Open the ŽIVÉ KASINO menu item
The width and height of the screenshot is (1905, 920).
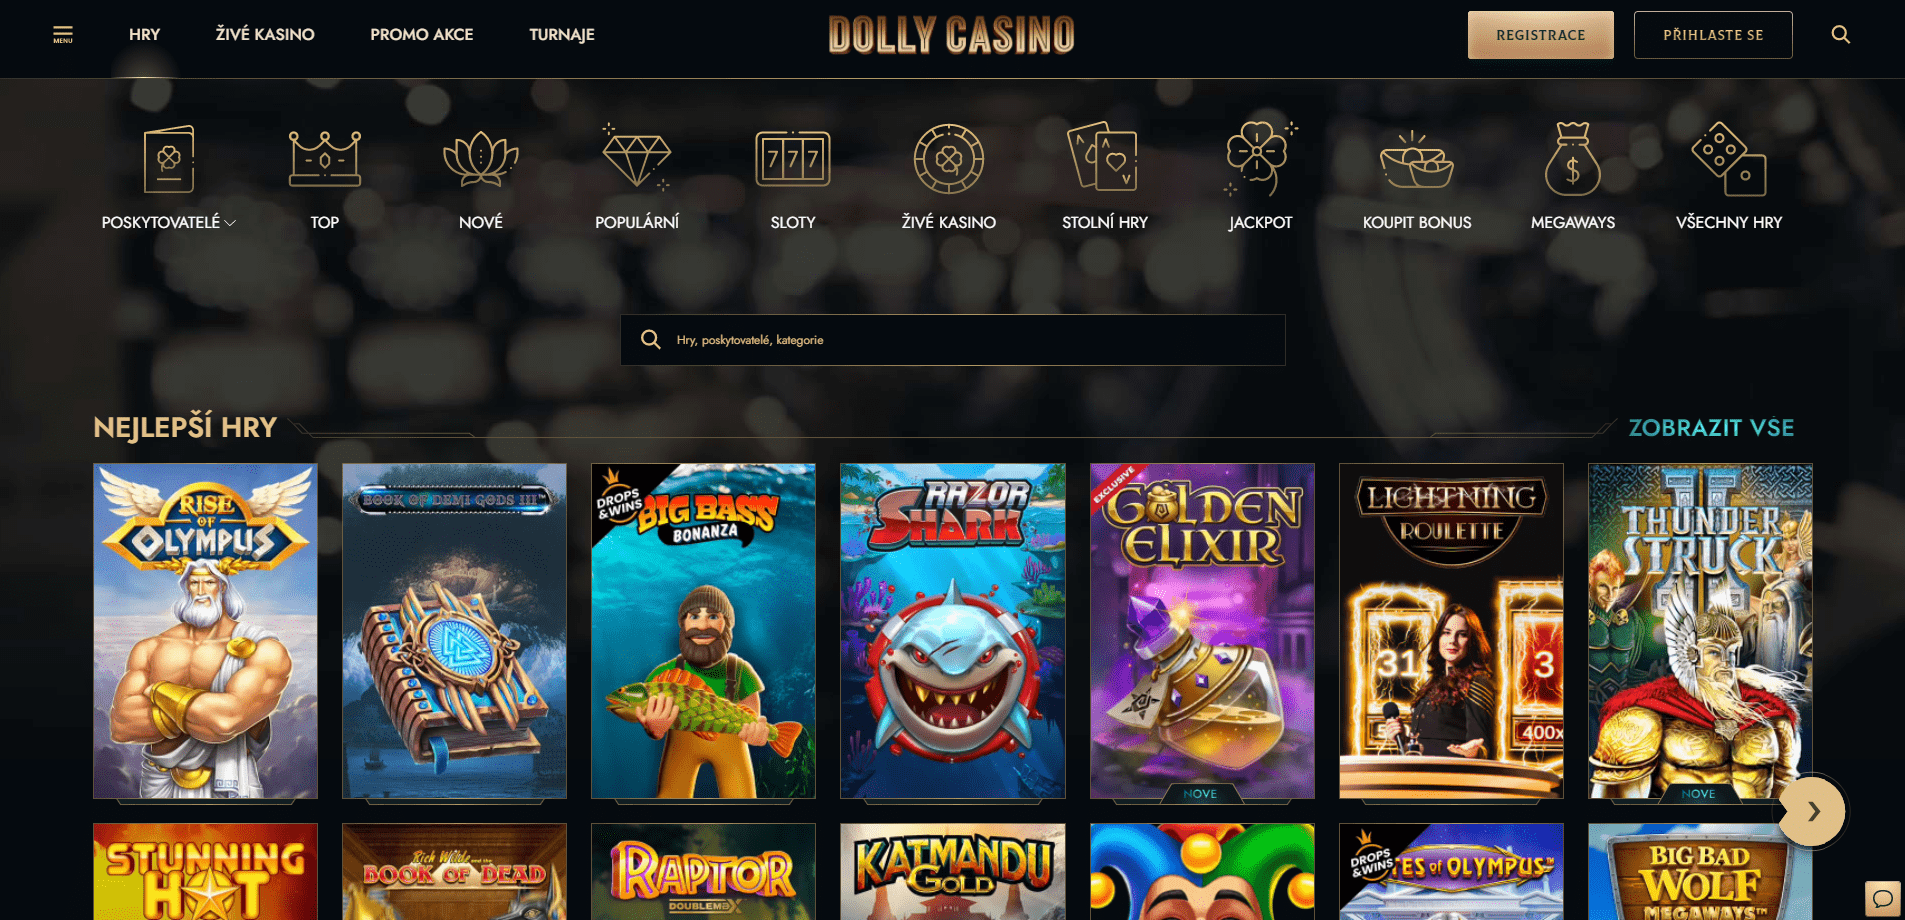point(265,35)
